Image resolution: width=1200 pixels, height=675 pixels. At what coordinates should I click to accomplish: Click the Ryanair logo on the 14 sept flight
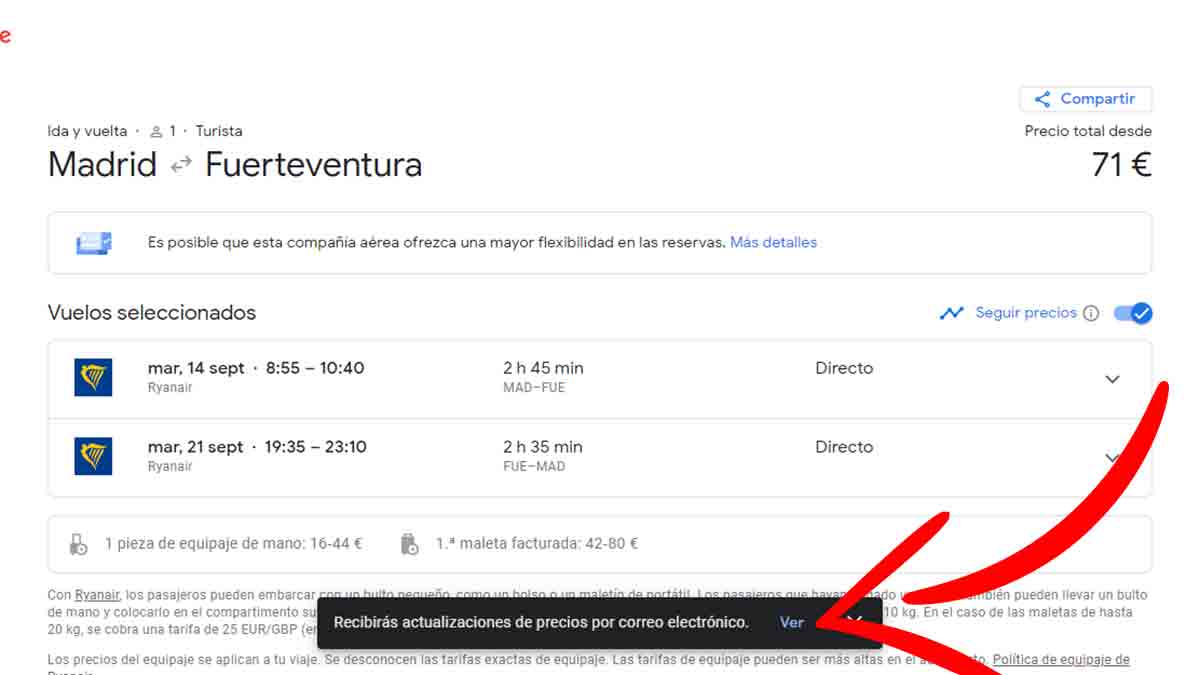point(93,377)
